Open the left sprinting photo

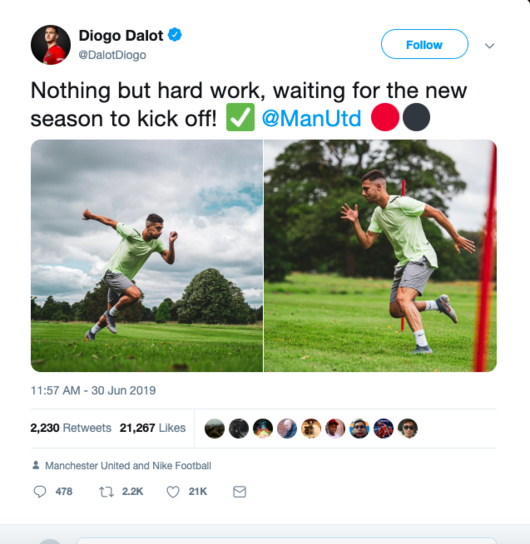pos(147,256)
